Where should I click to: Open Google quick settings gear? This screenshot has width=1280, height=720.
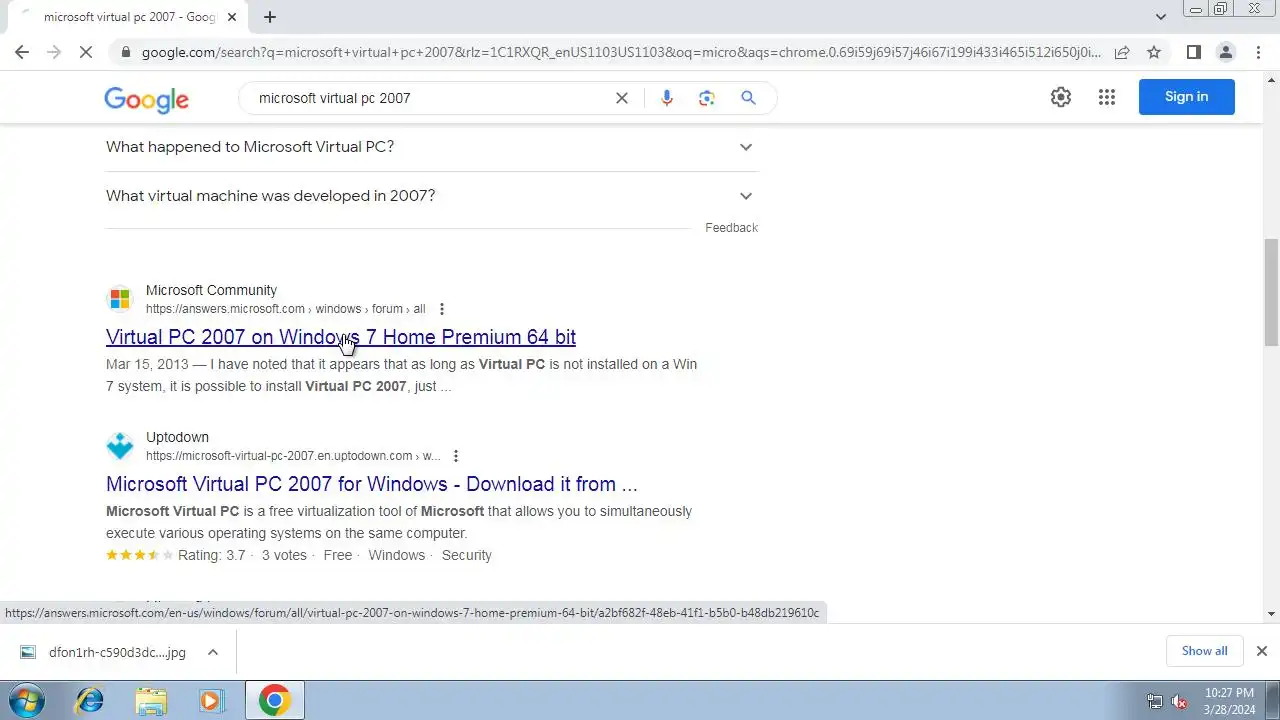click(1061, 97)
